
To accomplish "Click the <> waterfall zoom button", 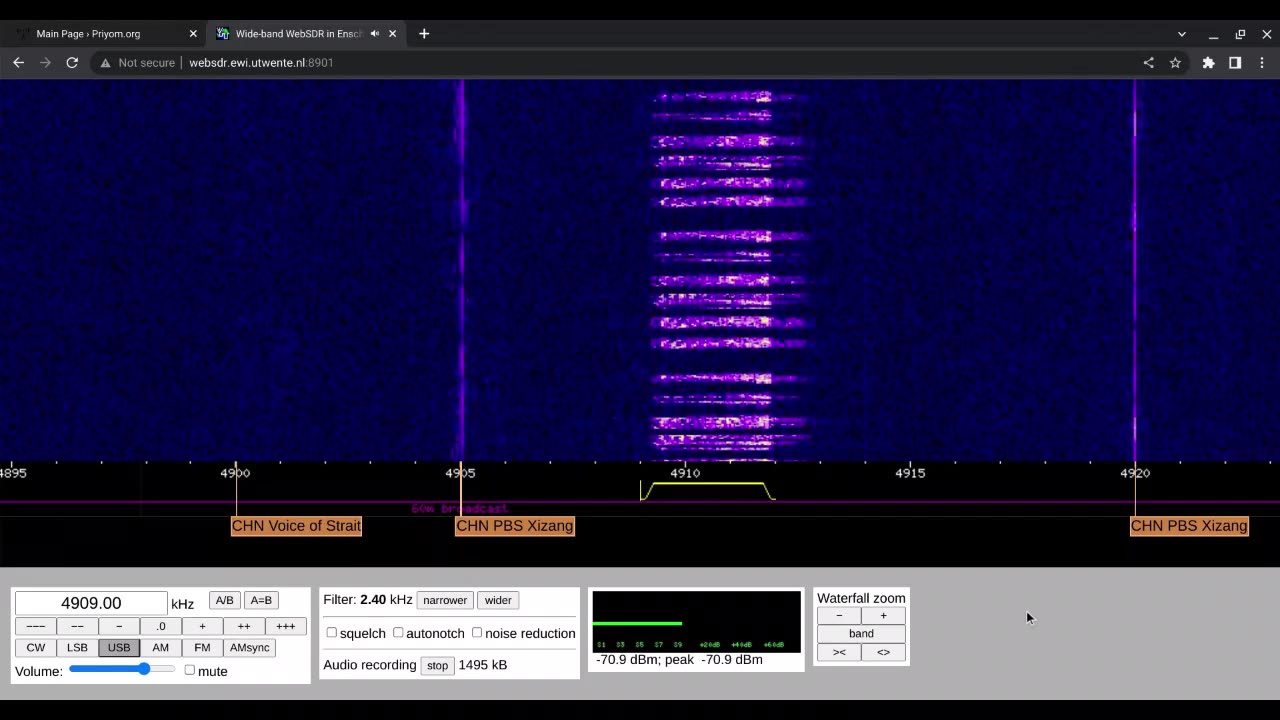I will 883,652.
